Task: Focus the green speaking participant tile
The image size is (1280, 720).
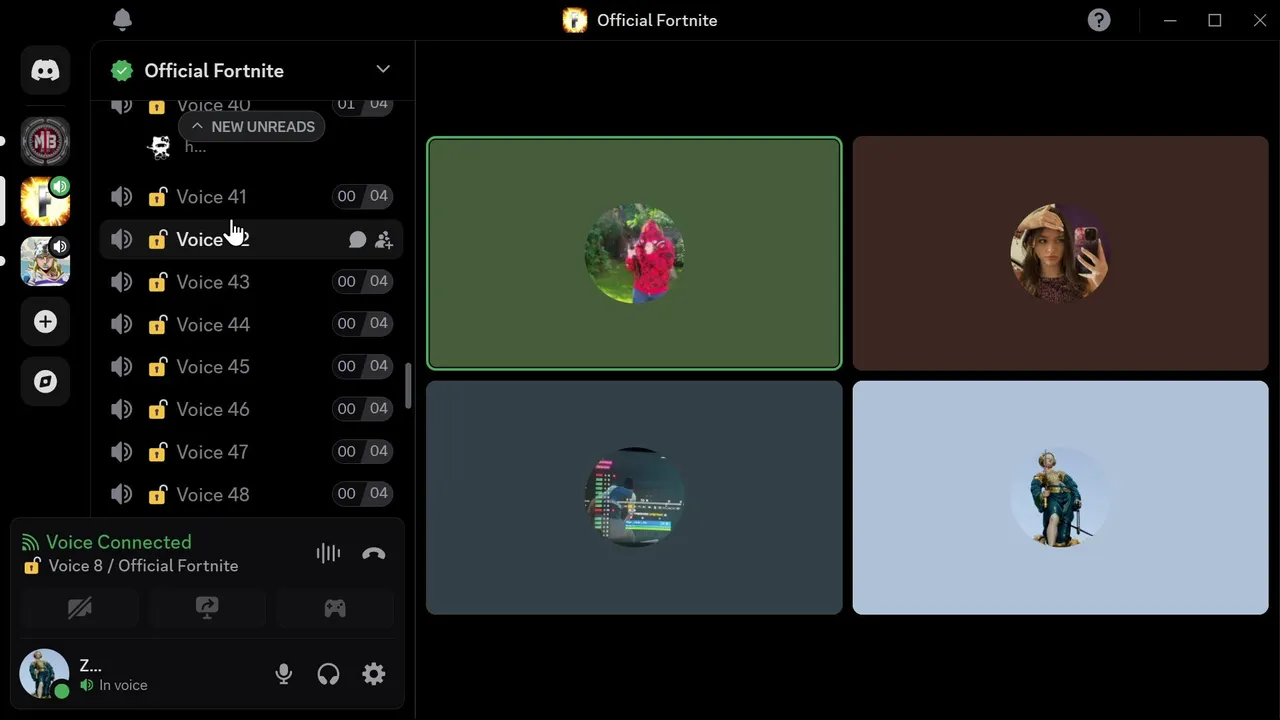Action: [x=634, y=253]
